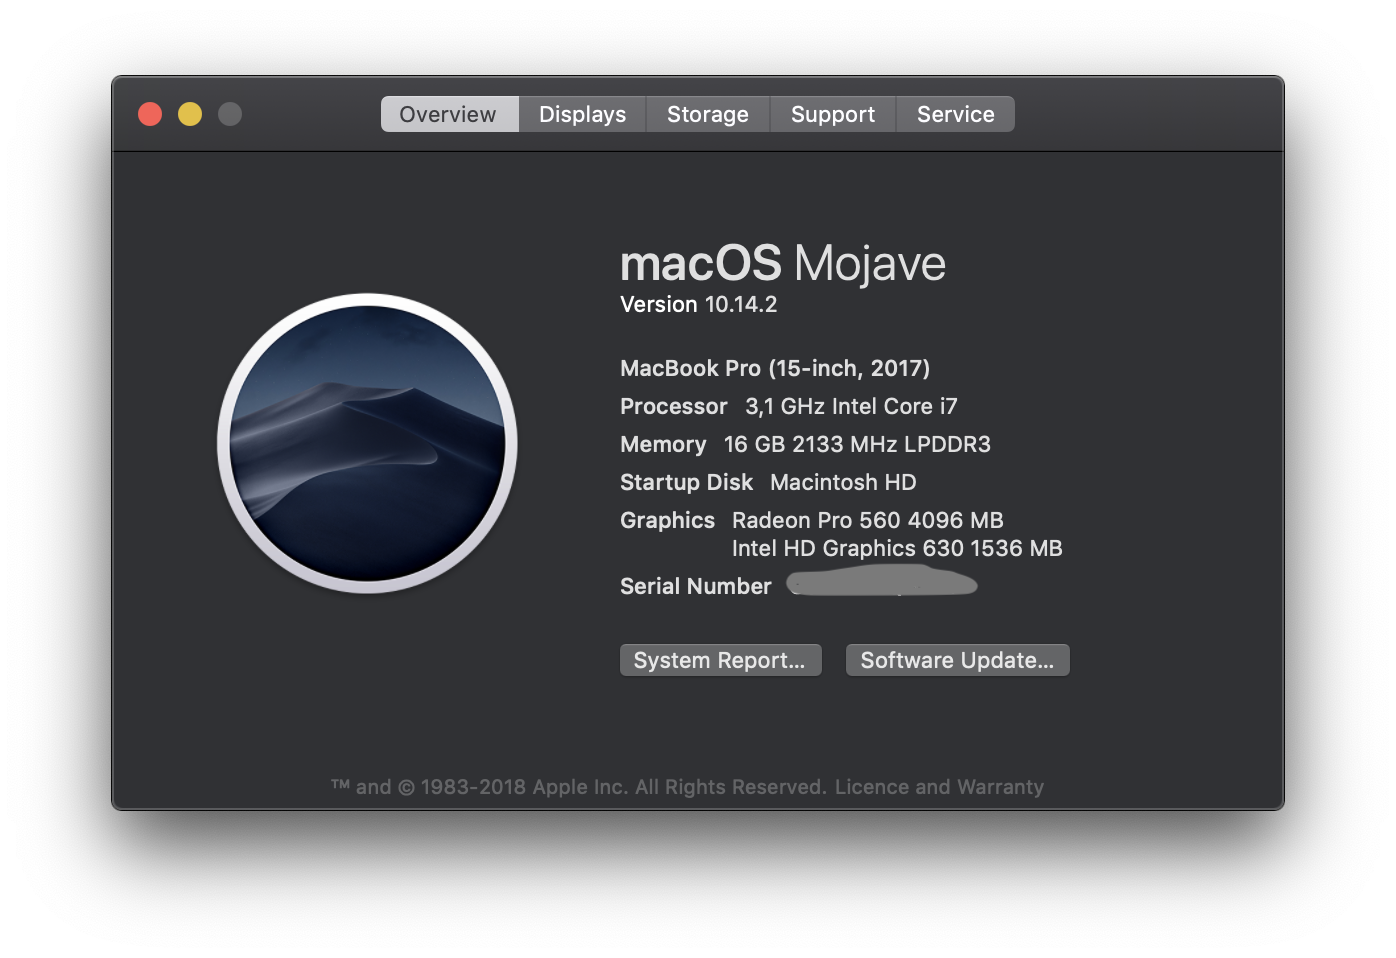Screen dimensions: 1396x958
Task: Launch Software Update
Action: click(956, 659)
